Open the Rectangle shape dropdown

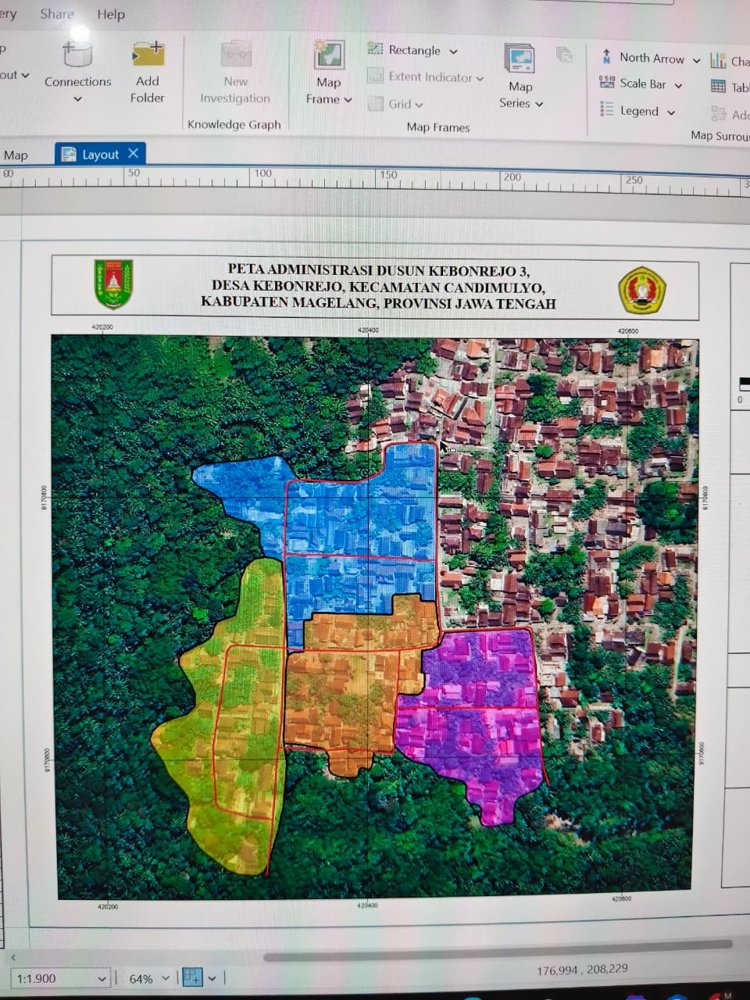pos(453,51)
